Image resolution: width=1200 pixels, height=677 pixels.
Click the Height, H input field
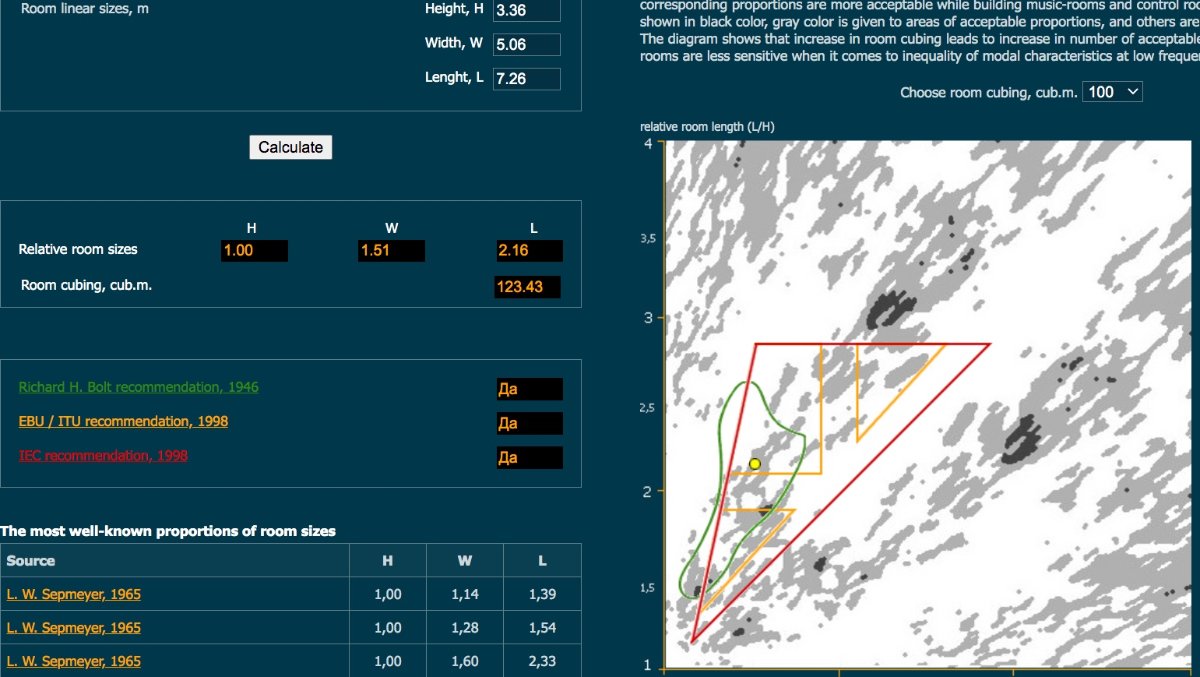[x=526, y=11]
